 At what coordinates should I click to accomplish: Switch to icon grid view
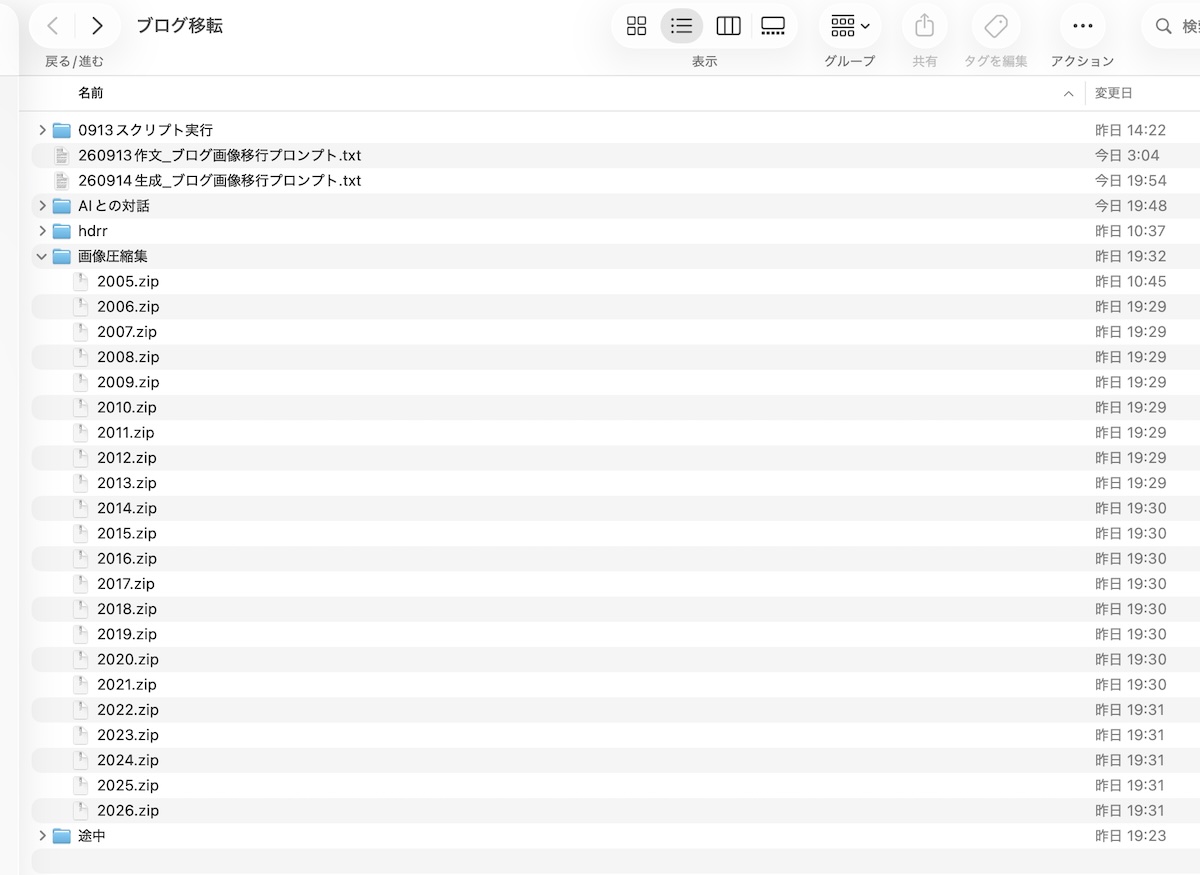(x=636, y=26)
